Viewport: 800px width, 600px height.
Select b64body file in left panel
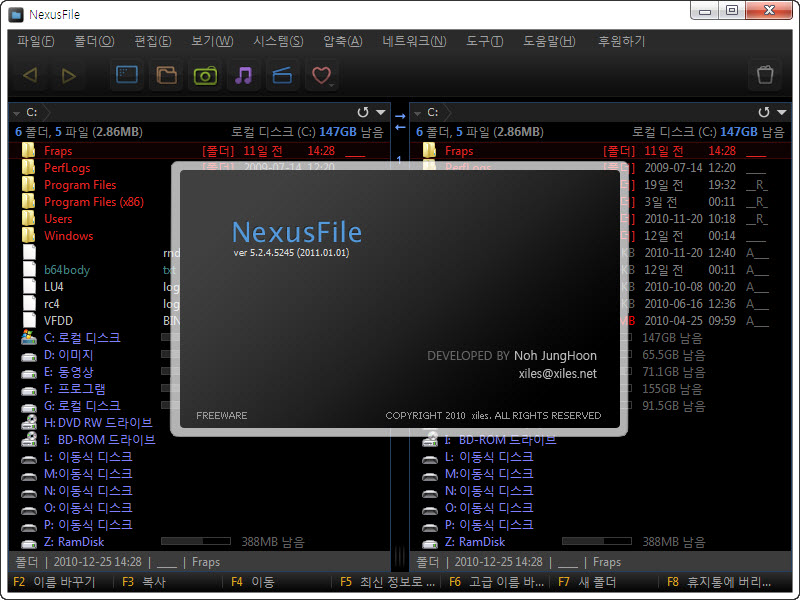(x=67, y=270)
